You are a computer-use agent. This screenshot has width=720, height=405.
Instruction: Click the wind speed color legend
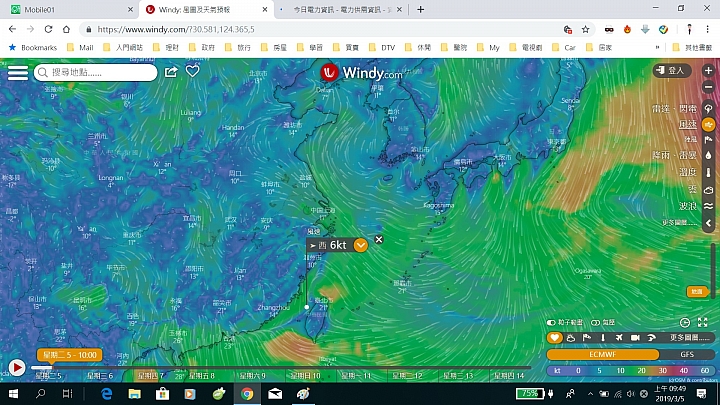pos(630,371)
